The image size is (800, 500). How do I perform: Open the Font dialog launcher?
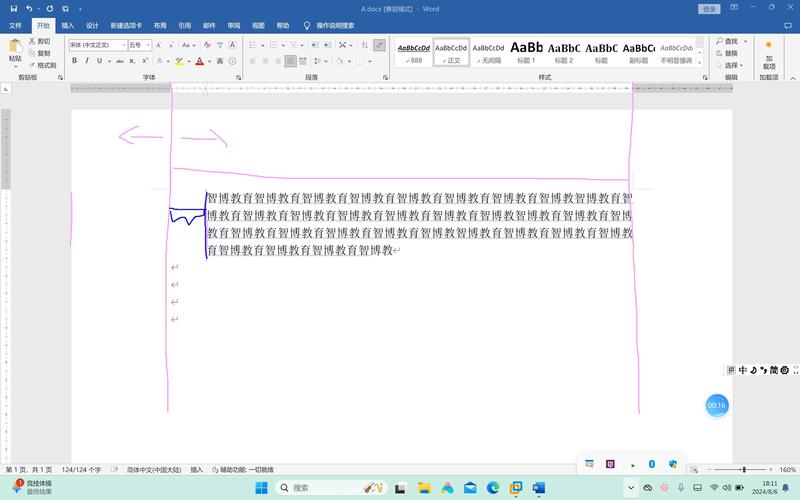238,78
